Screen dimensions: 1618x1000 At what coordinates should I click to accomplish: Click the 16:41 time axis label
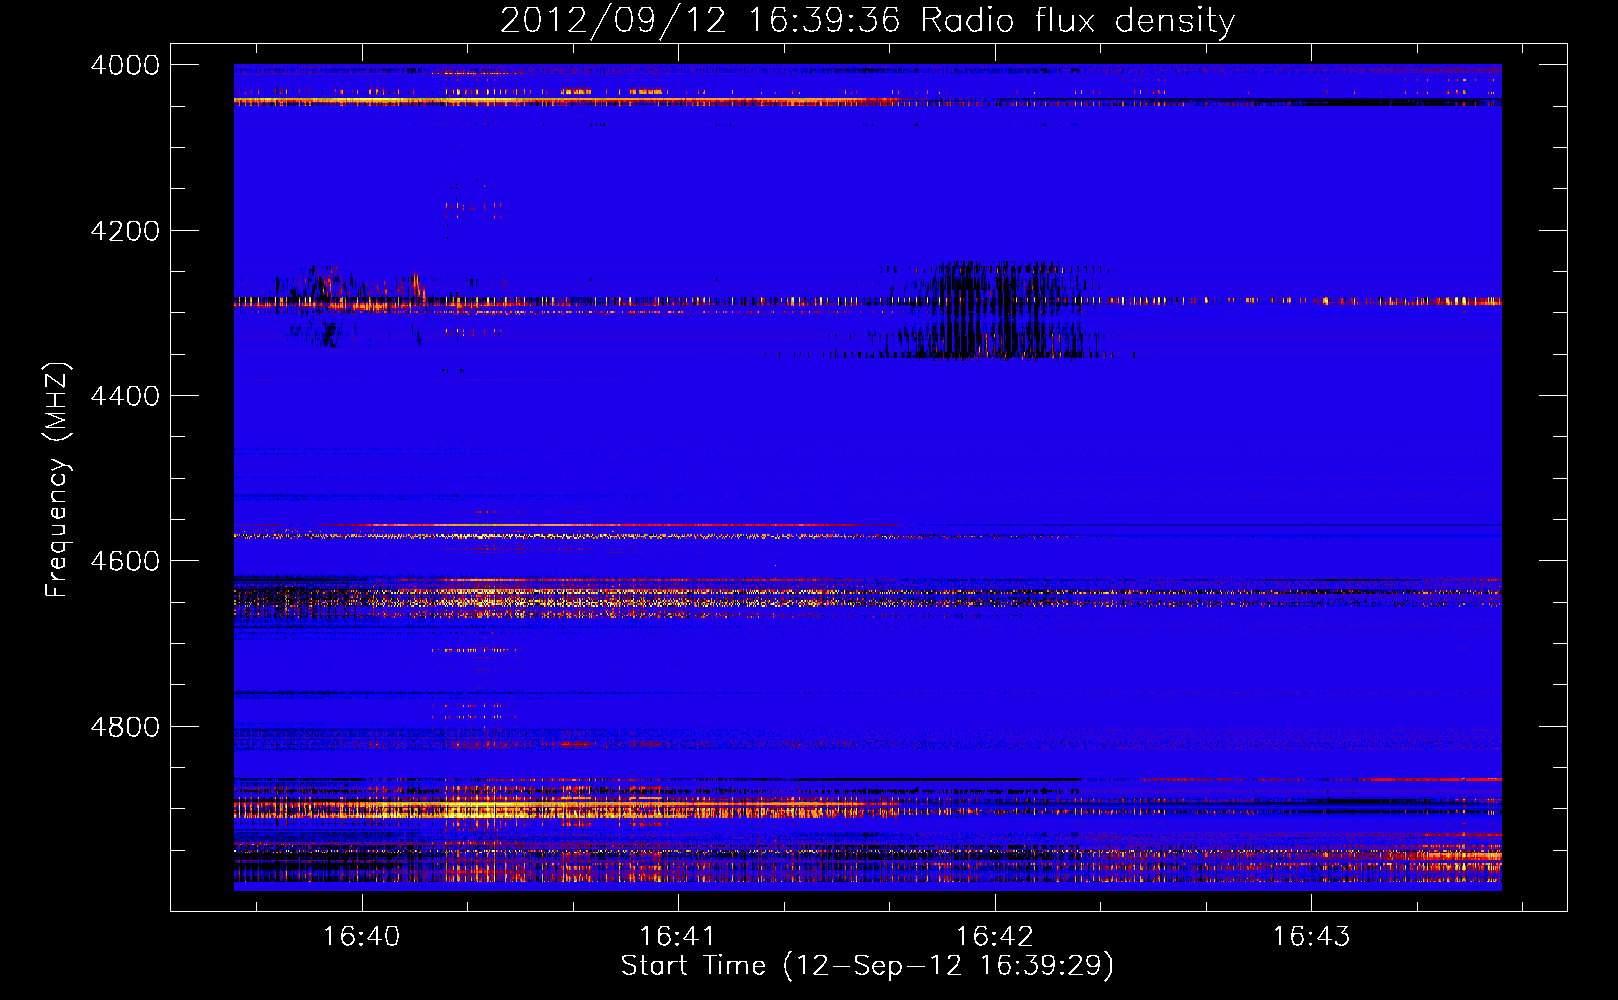click(x=678, y=937)
